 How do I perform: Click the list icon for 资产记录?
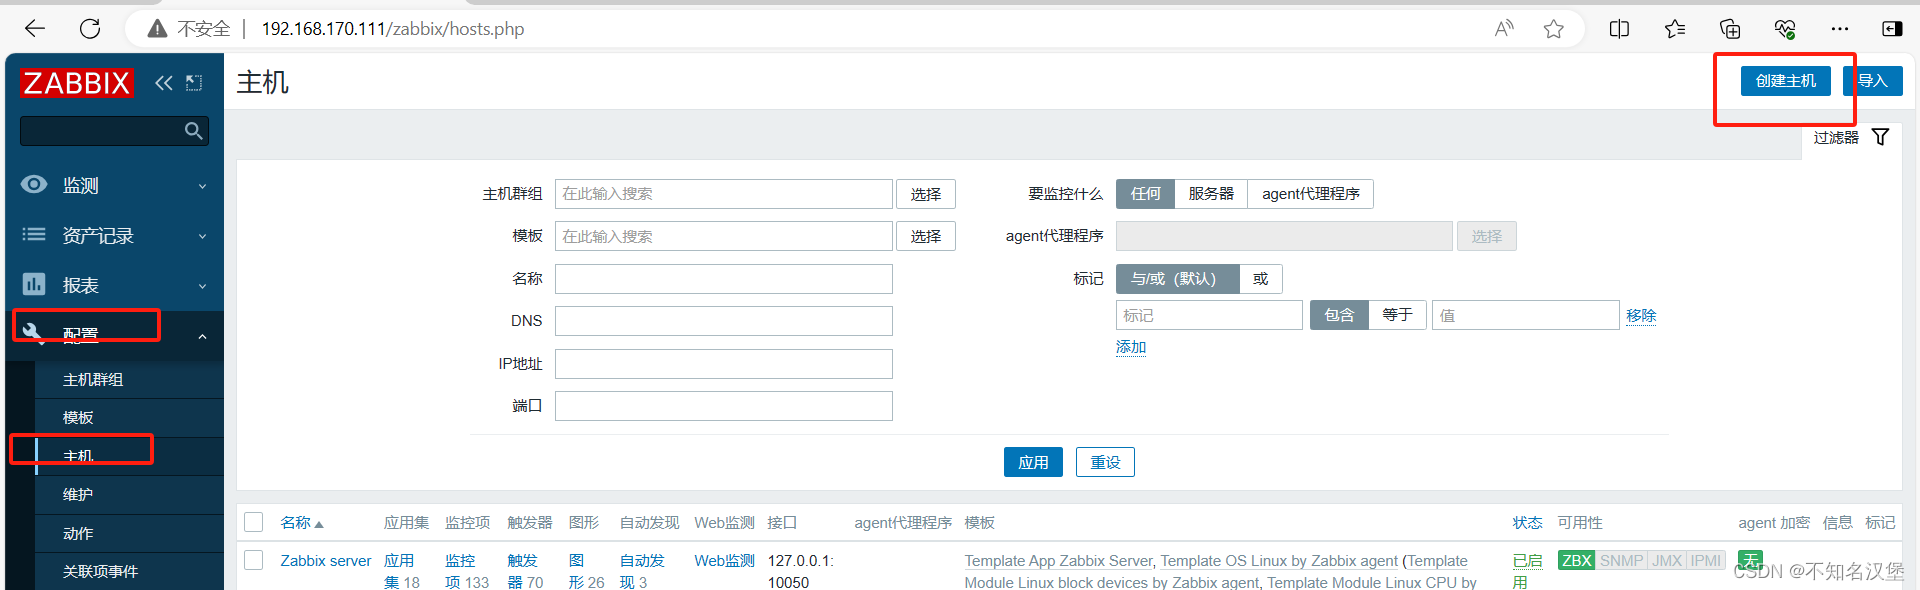[34, 234]
